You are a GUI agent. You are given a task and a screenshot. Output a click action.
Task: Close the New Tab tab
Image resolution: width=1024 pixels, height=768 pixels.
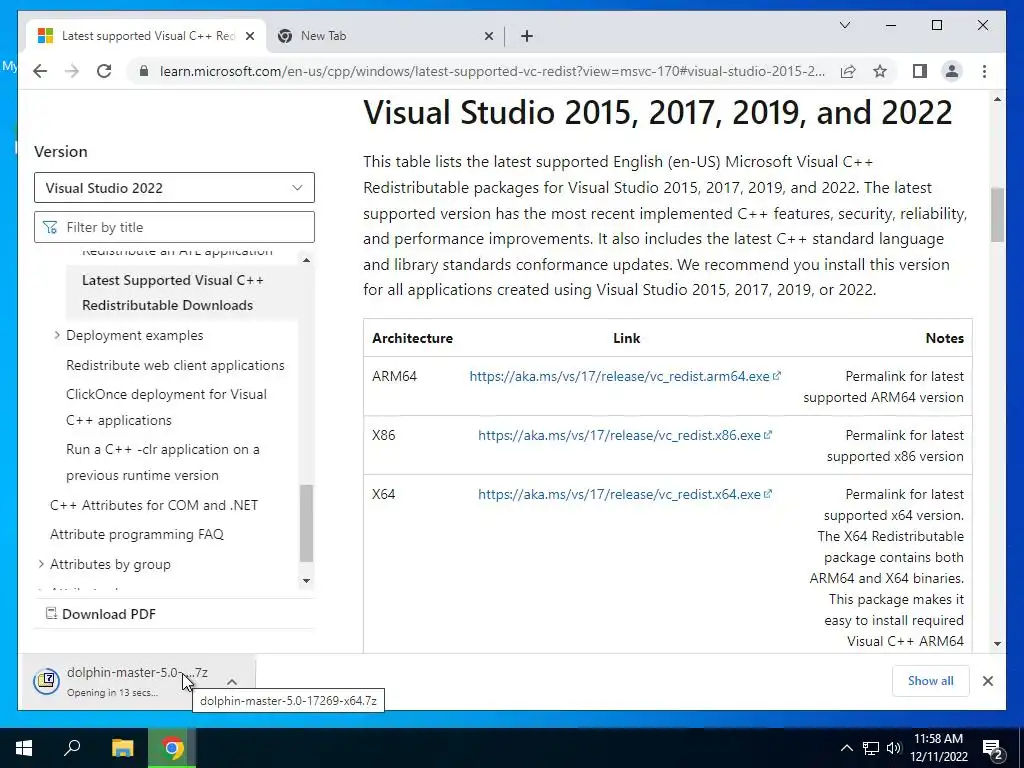point(488,36)
